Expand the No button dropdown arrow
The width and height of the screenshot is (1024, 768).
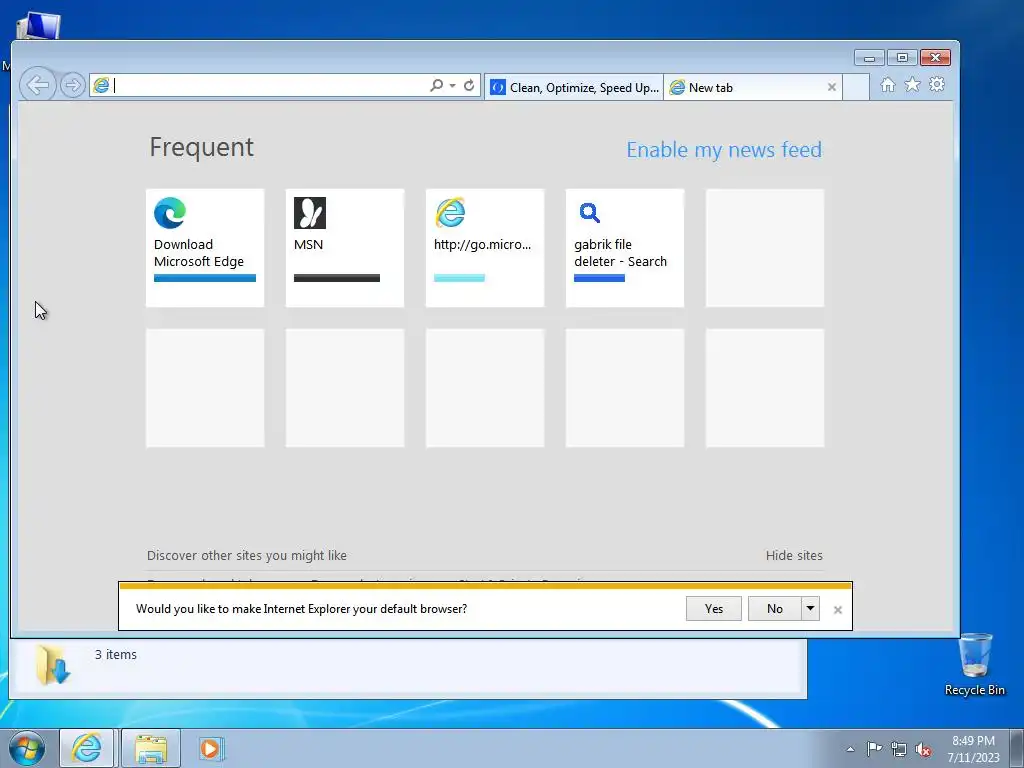810,609
